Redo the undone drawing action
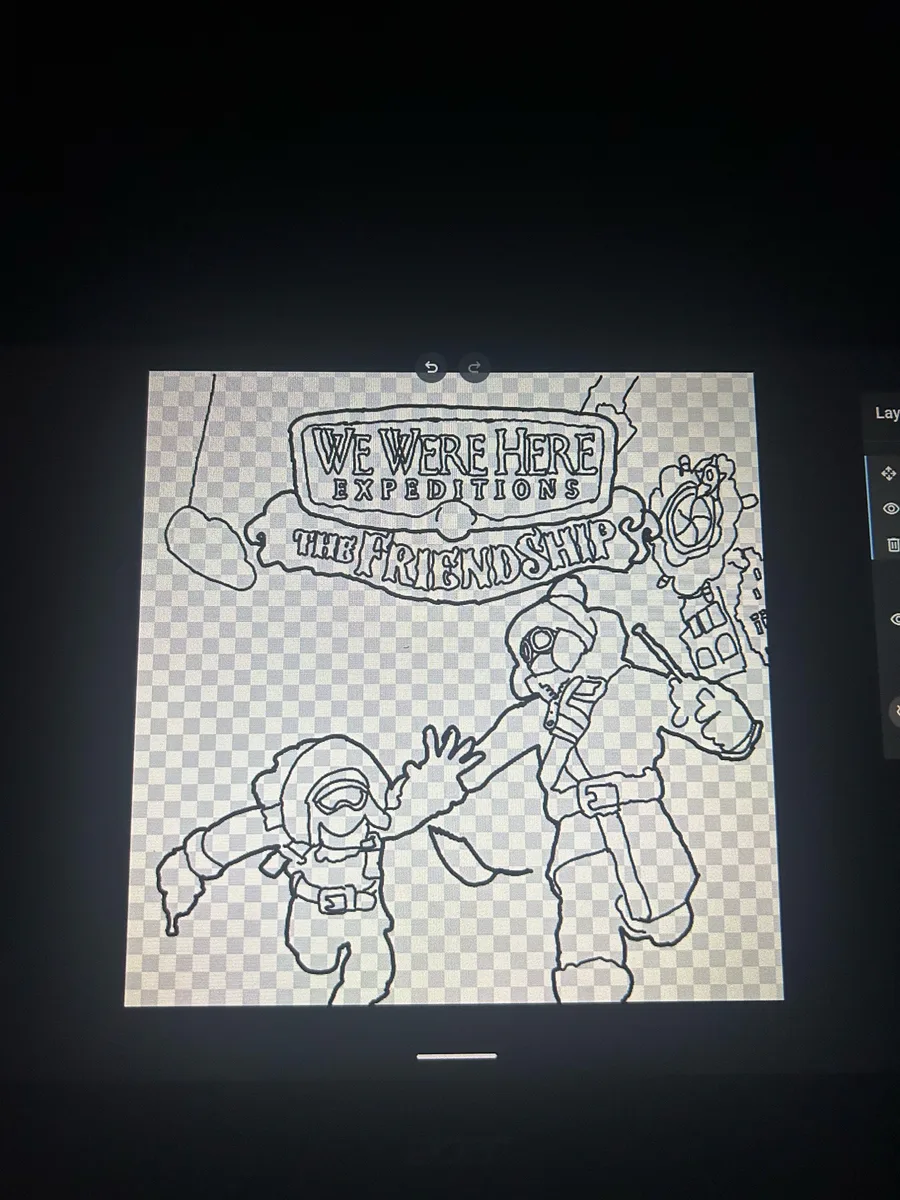The width and height of the screenshot is (900, 1200). tap(475, 367)
